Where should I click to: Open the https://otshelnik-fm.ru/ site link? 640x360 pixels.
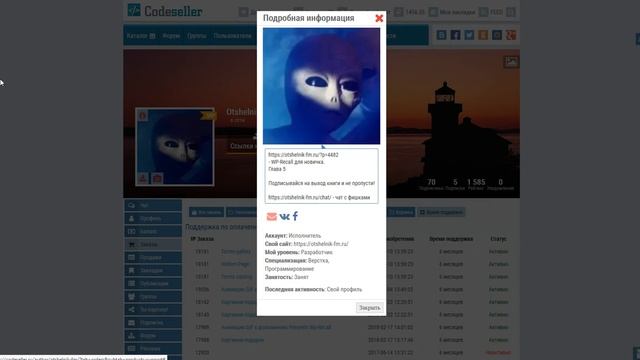click(321, 244)
